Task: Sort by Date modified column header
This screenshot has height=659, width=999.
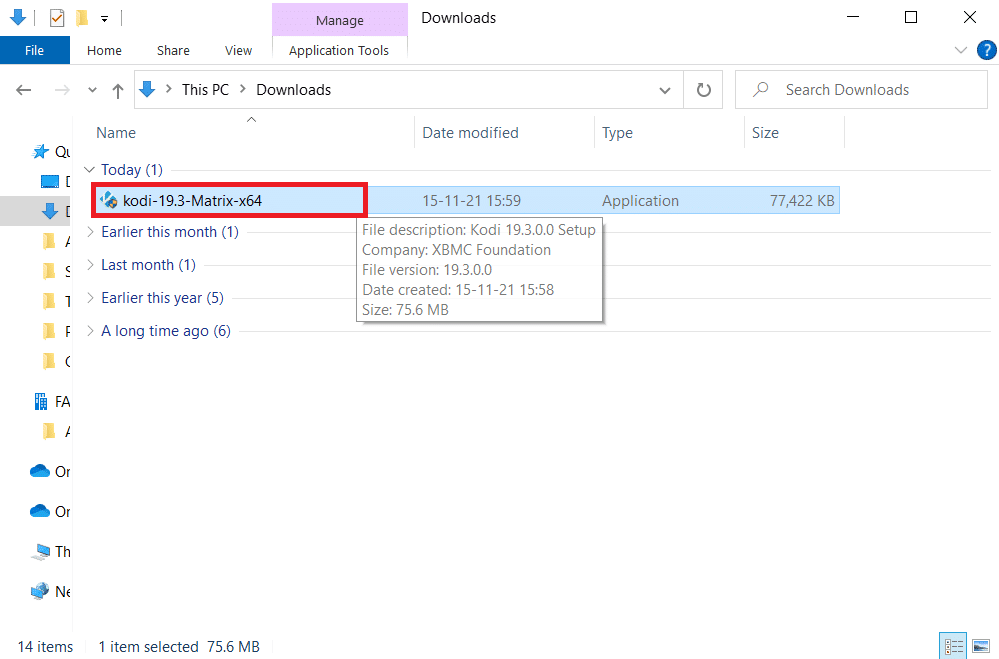Action: [x=470, y=133]
